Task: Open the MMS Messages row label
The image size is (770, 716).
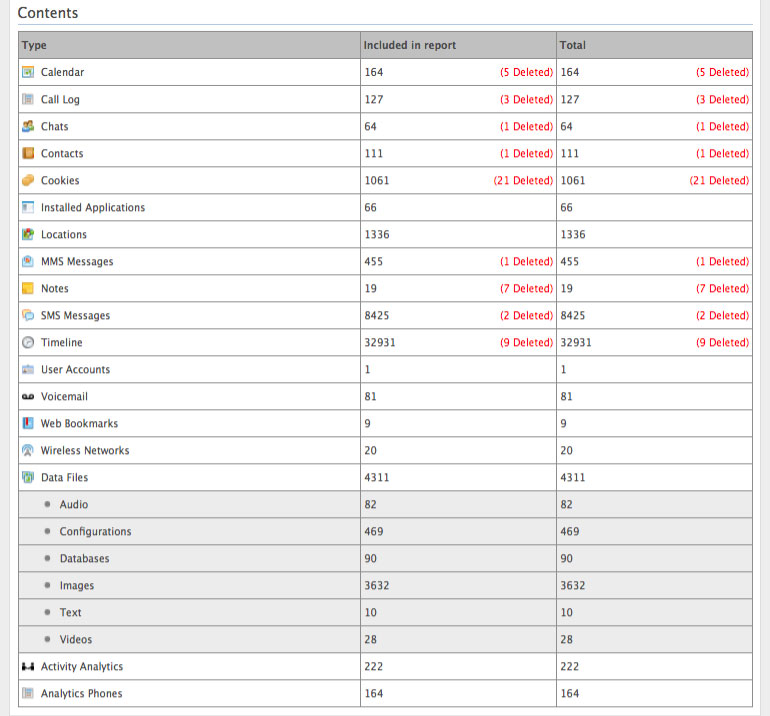Action: [x=77, y=262]
